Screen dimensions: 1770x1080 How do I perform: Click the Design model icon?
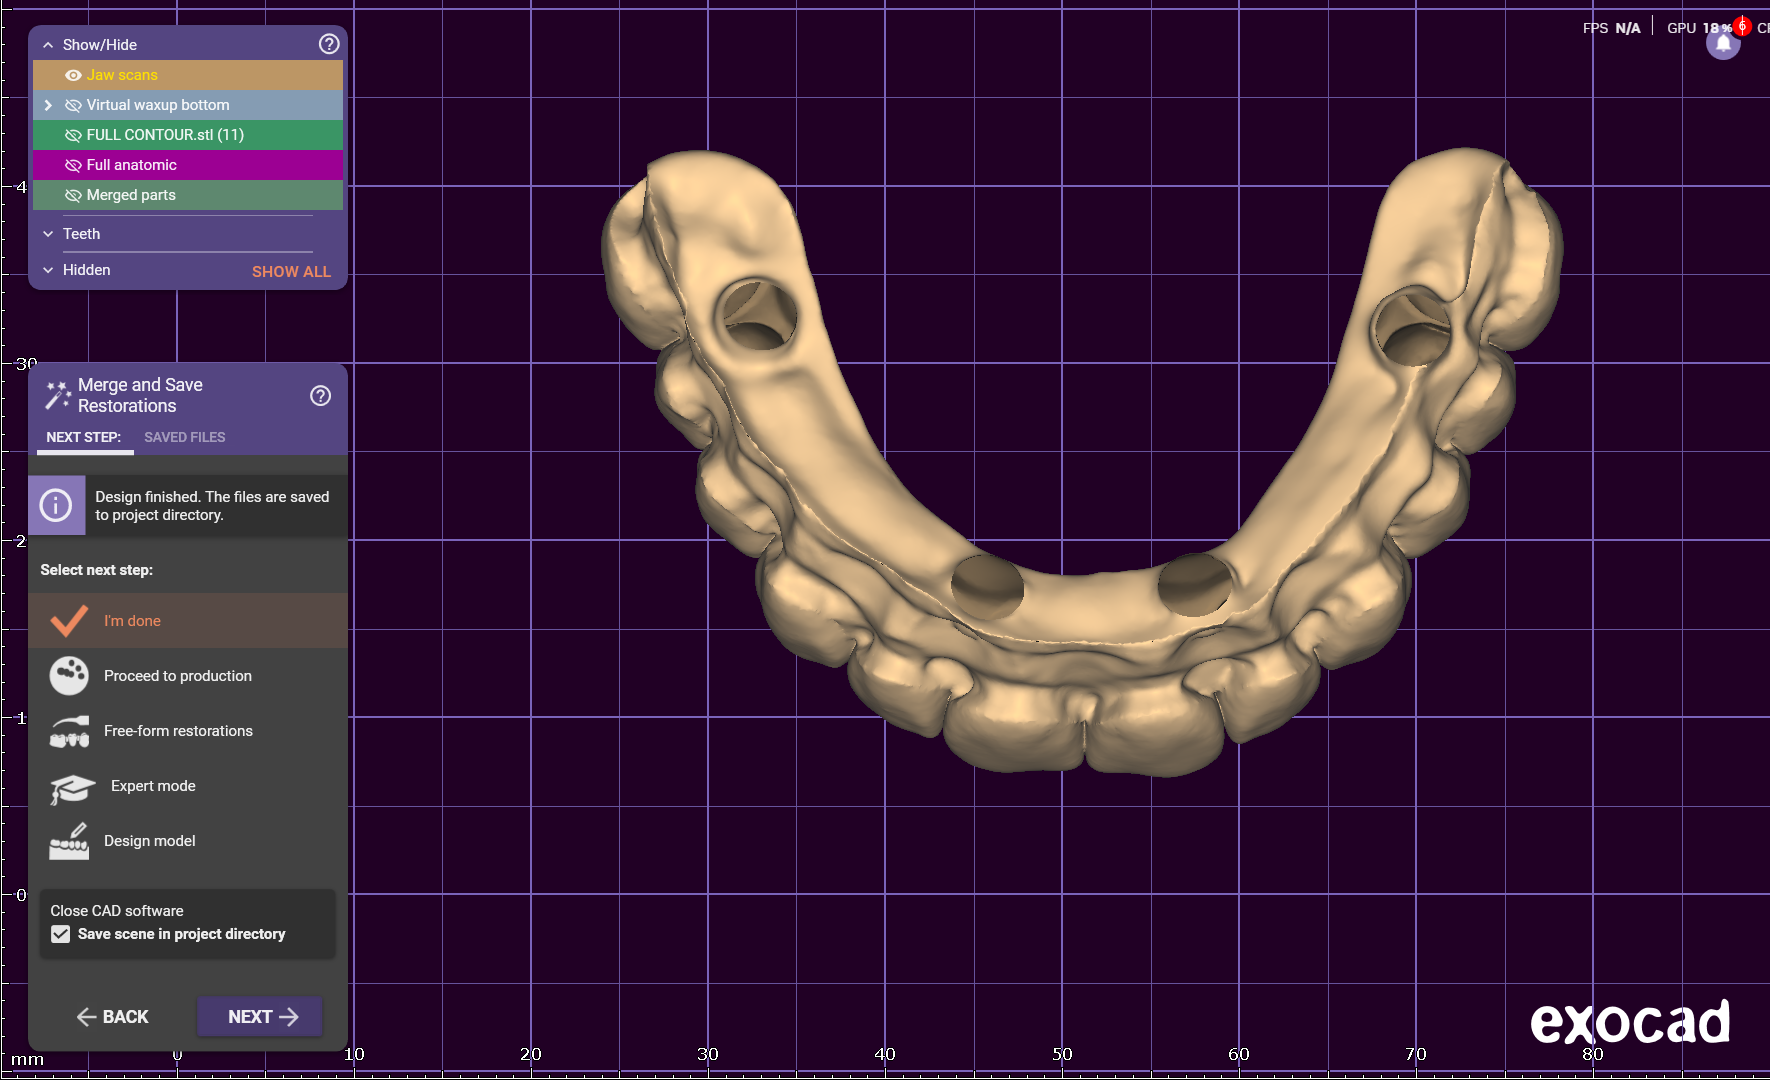[69, 842]
